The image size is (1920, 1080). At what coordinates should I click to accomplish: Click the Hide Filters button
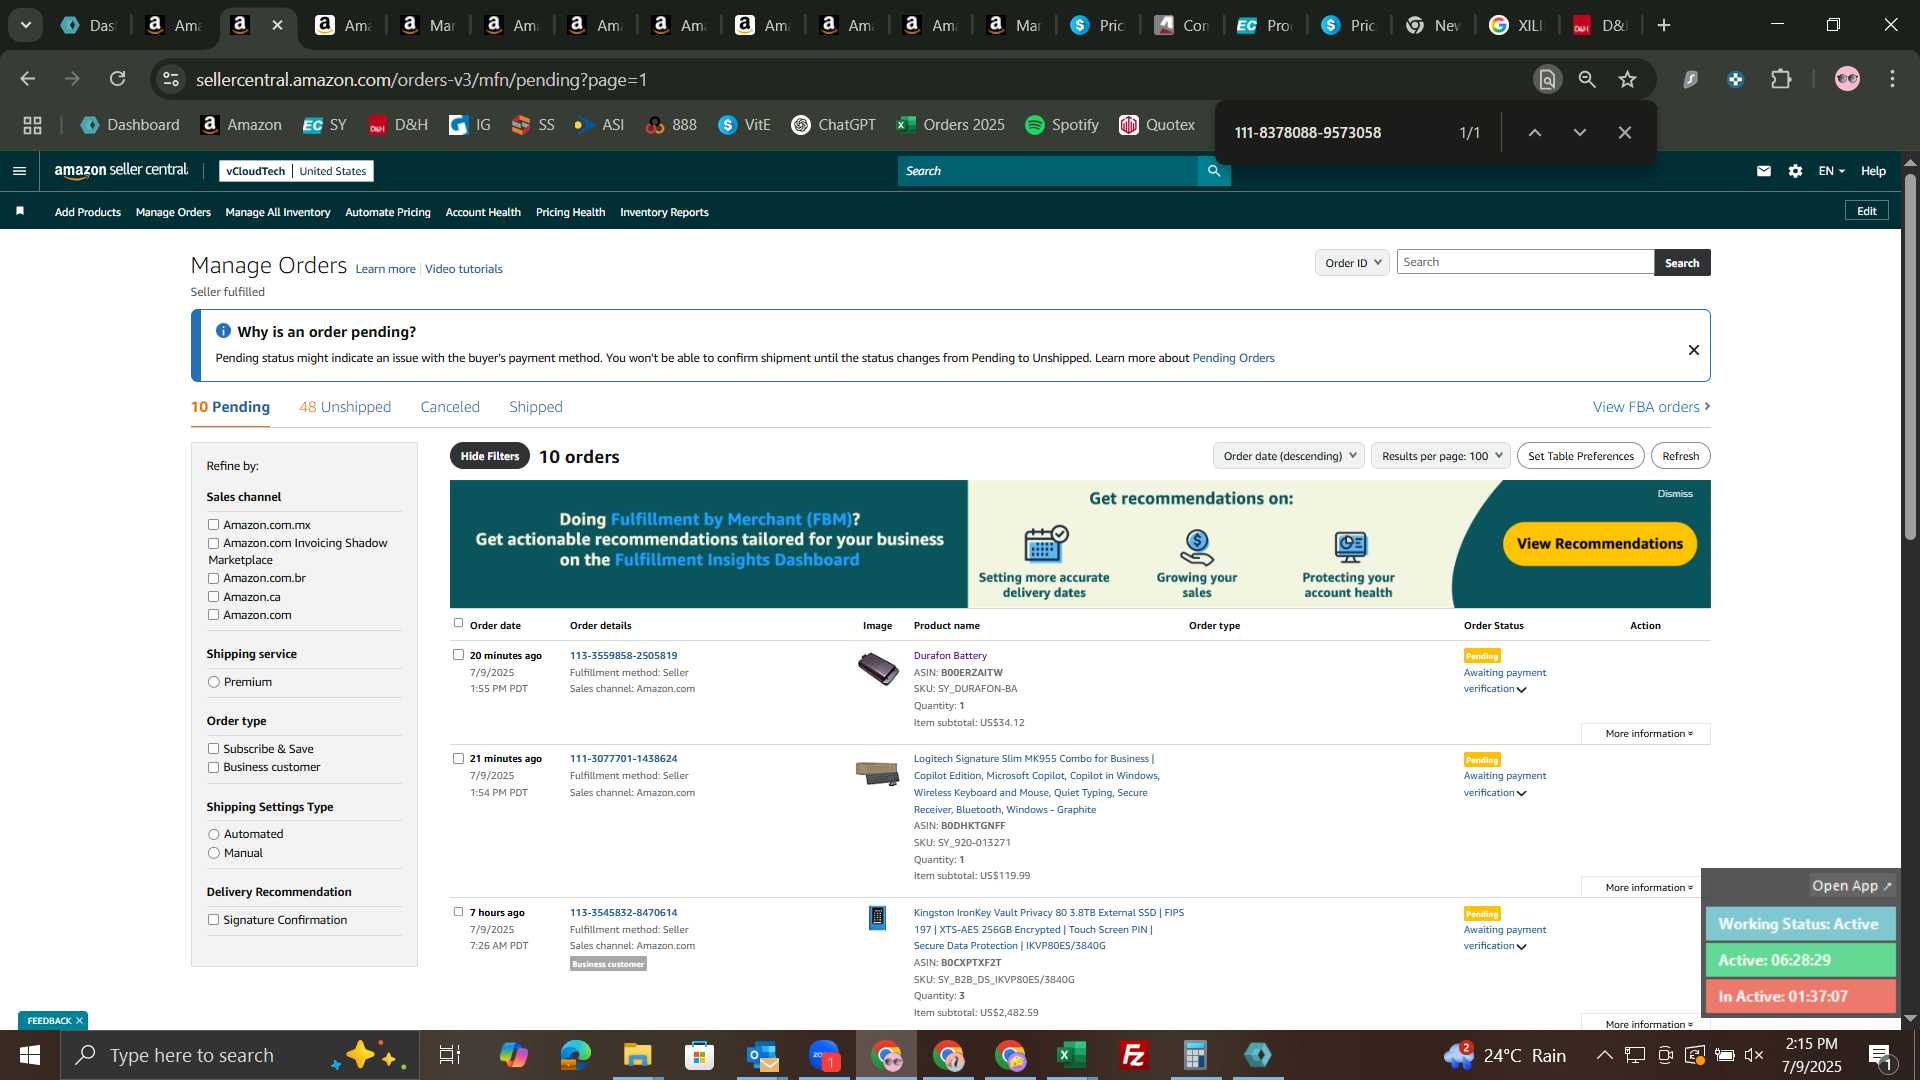tap(490, 456)
